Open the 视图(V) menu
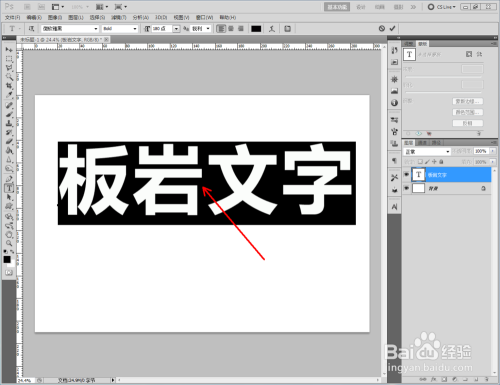The width and height of the screenshot is (500, 385). click(181, 17)
